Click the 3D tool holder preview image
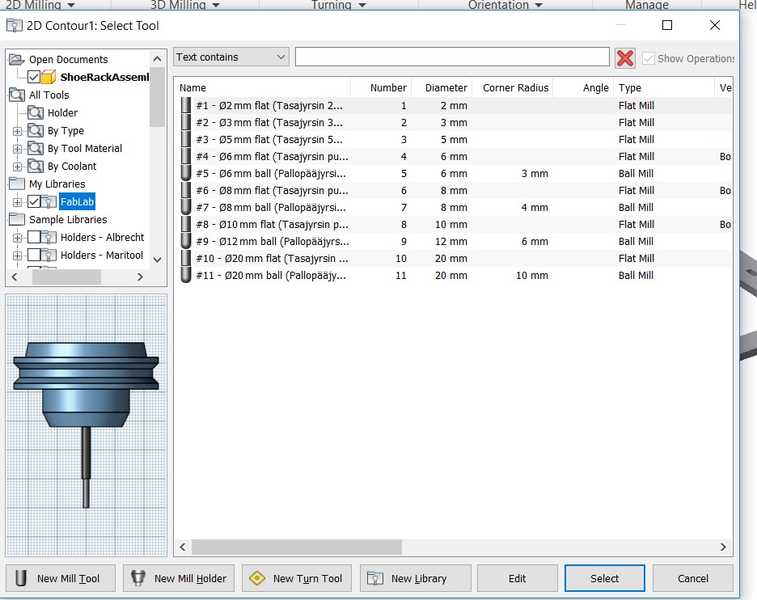 tap(86, 425)
